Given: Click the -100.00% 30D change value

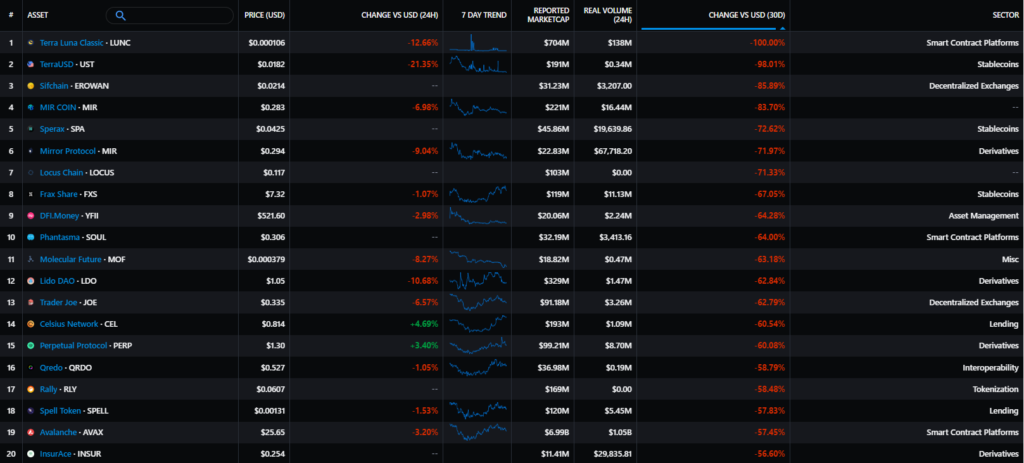Looking at the screenshot, I should coord(767,42).
